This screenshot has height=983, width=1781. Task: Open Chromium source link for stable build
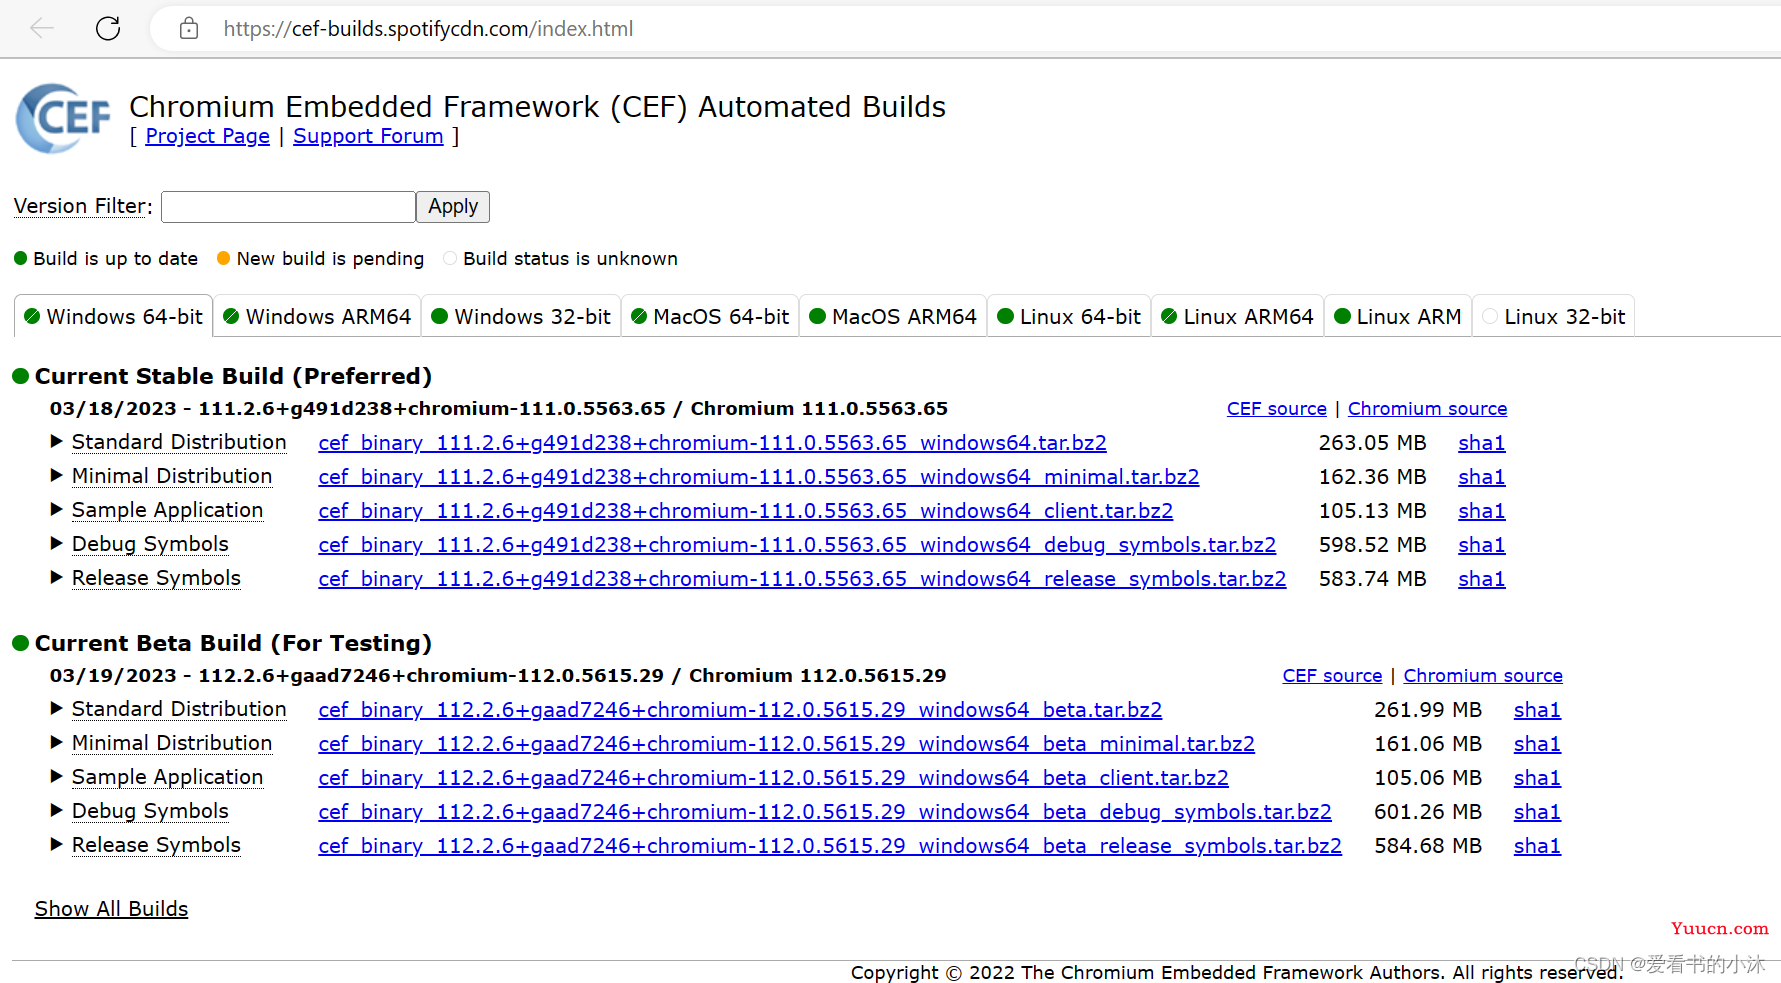click(1427, 409)
